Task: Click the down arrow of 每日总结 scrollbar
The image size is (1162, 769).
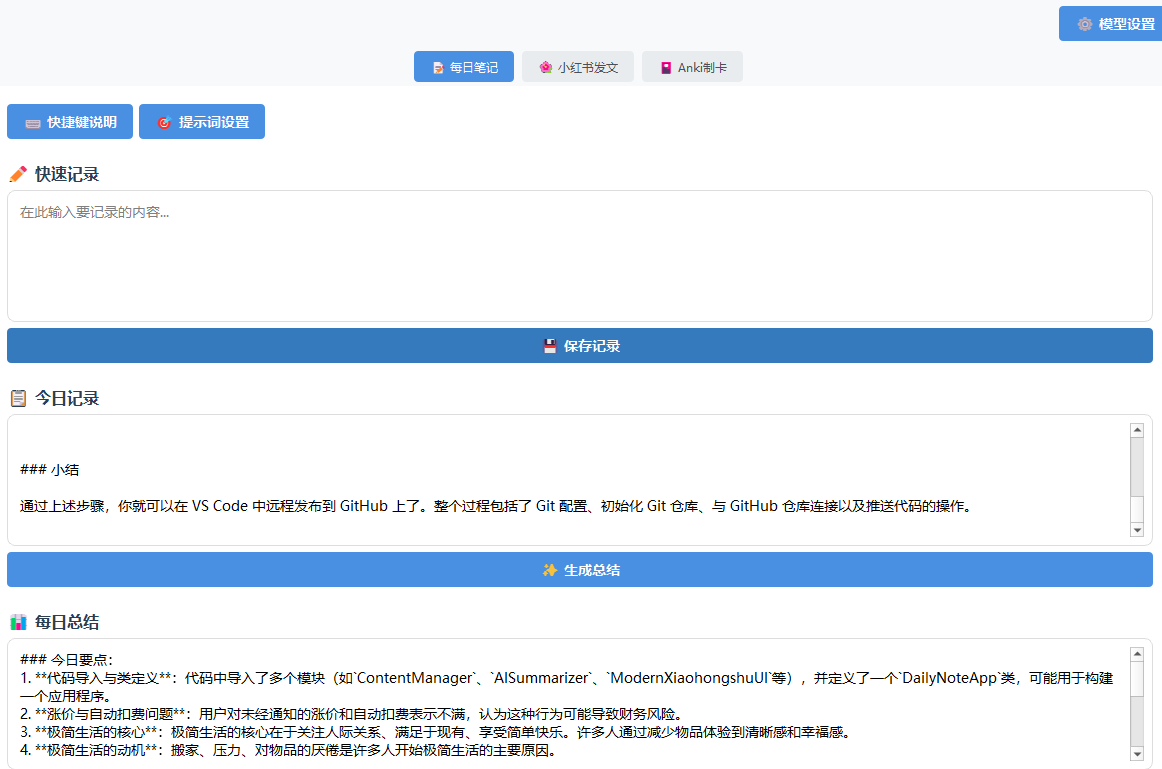Action: point(1137,754)
